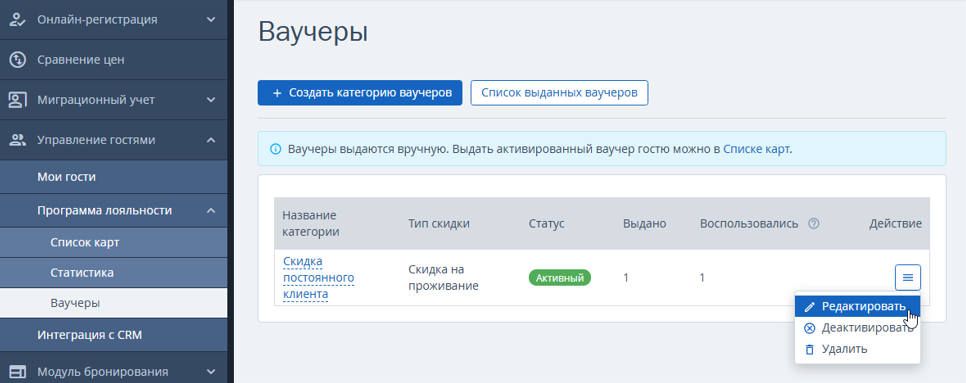Follow the Списке карт link in the notice
The image size is (966, 383).
point(756,149)
